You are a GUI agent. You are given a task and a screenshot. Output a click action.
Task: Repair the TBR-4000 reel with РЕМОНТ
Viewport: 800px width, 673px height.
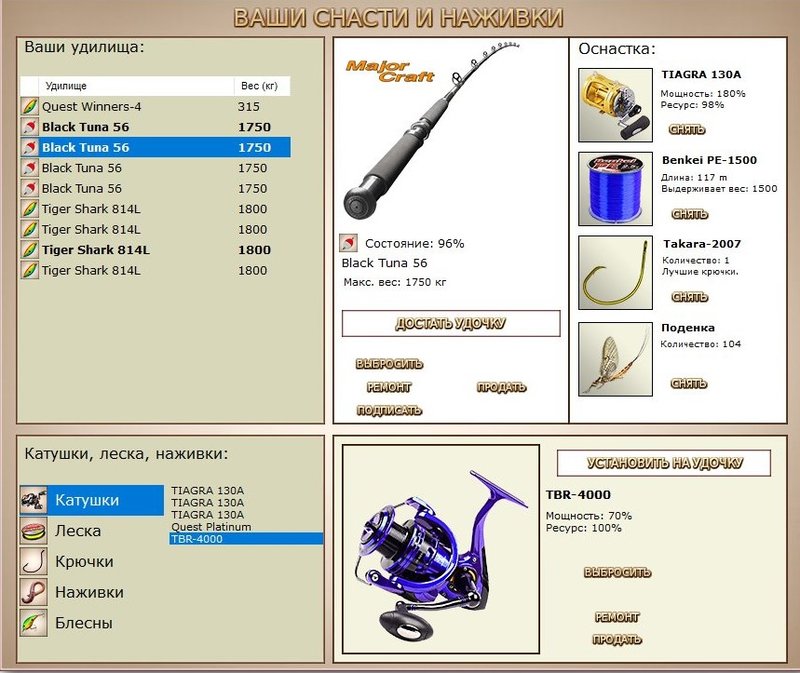(x=617, y=617)
